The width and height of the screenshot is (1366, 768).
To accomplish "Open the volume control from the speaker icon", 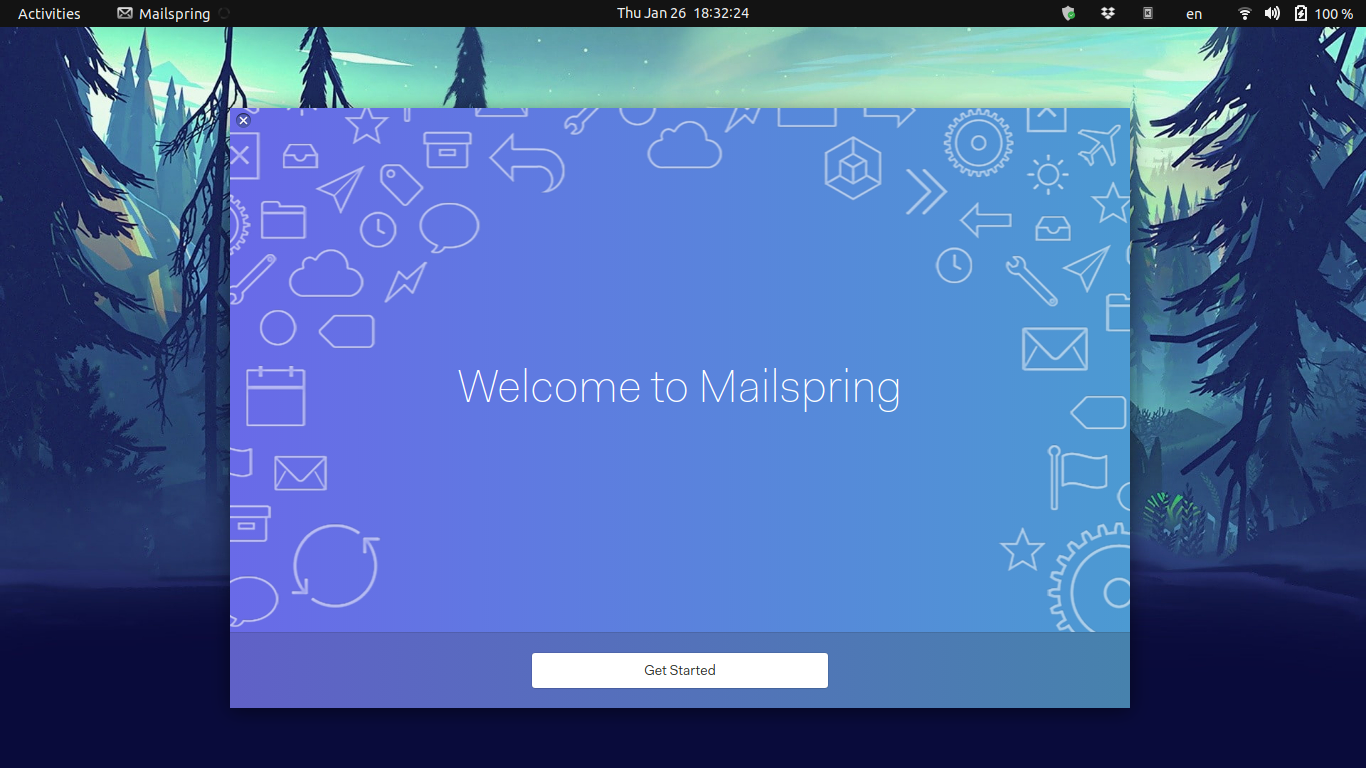I will pos(1272,13).
